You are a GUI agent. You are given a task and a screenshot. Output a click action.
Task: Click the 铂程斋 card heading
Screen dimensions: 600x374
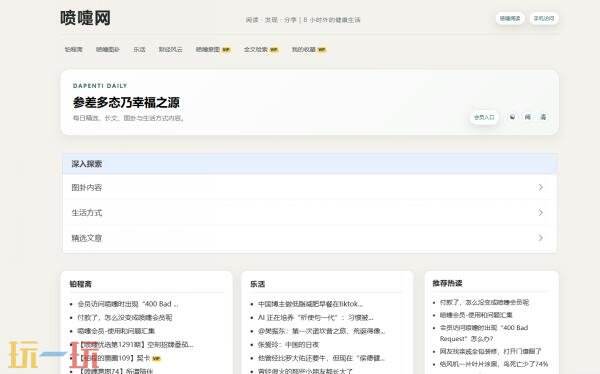80,284
